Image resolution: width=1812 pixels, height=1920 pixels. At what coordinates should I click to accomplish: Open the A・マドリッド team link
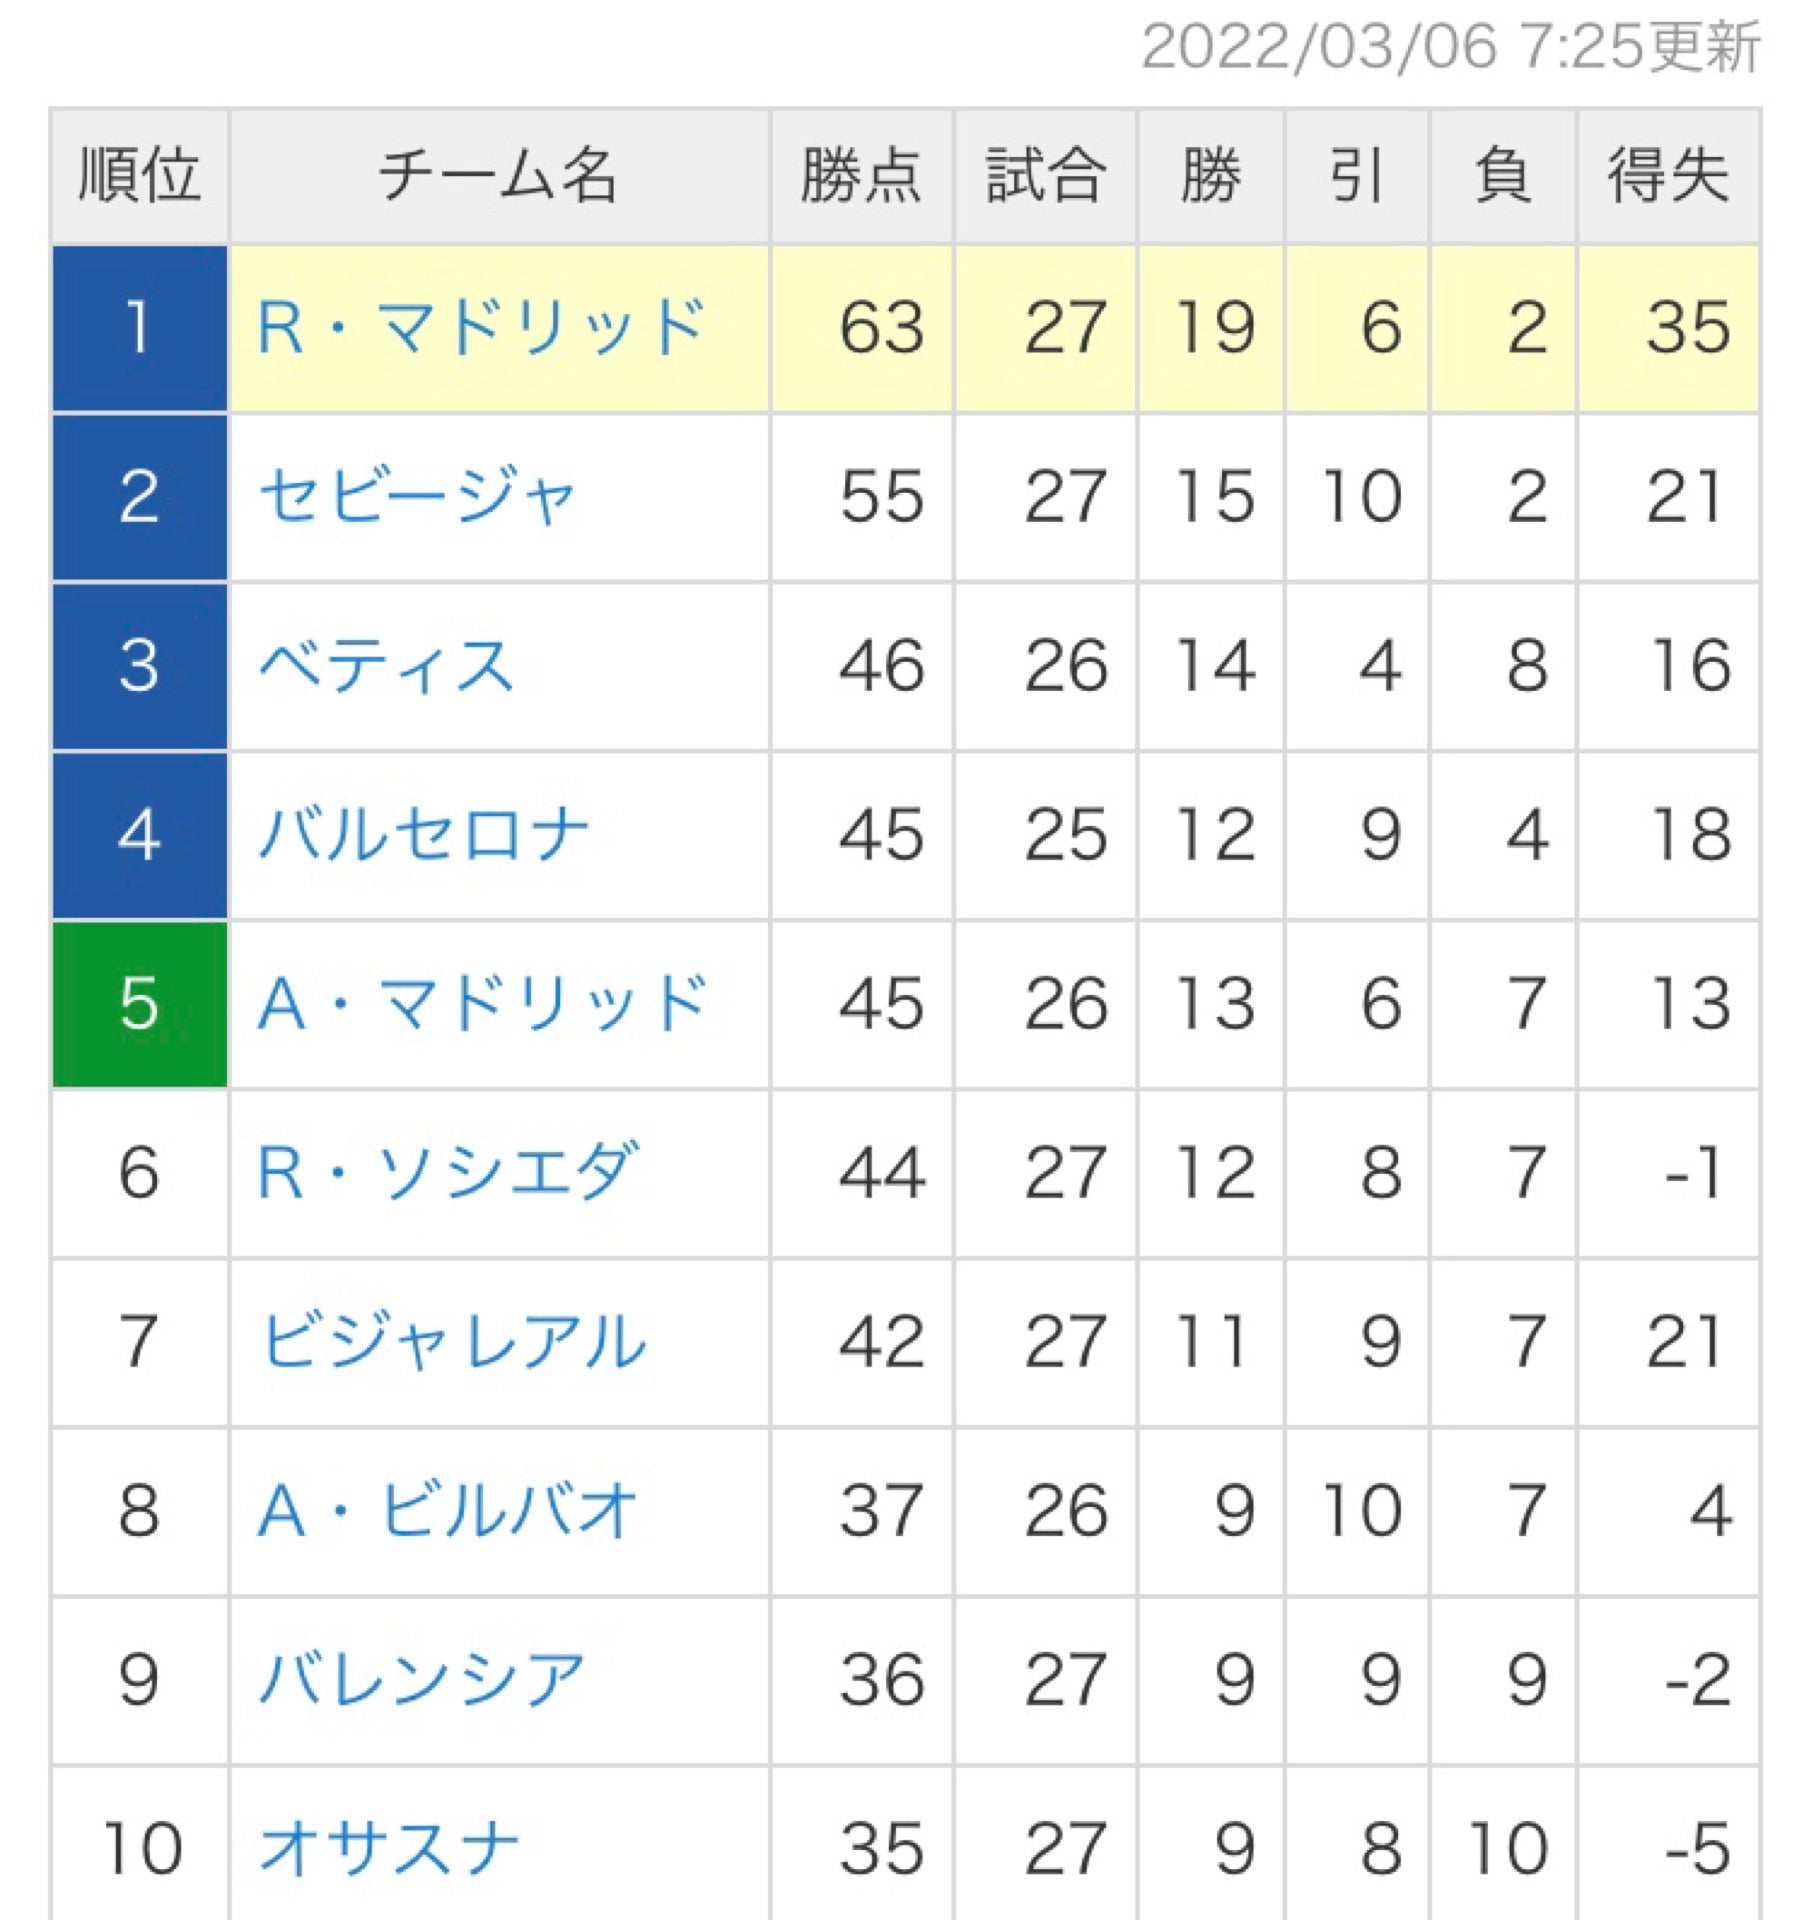(x=482, y=1003)
